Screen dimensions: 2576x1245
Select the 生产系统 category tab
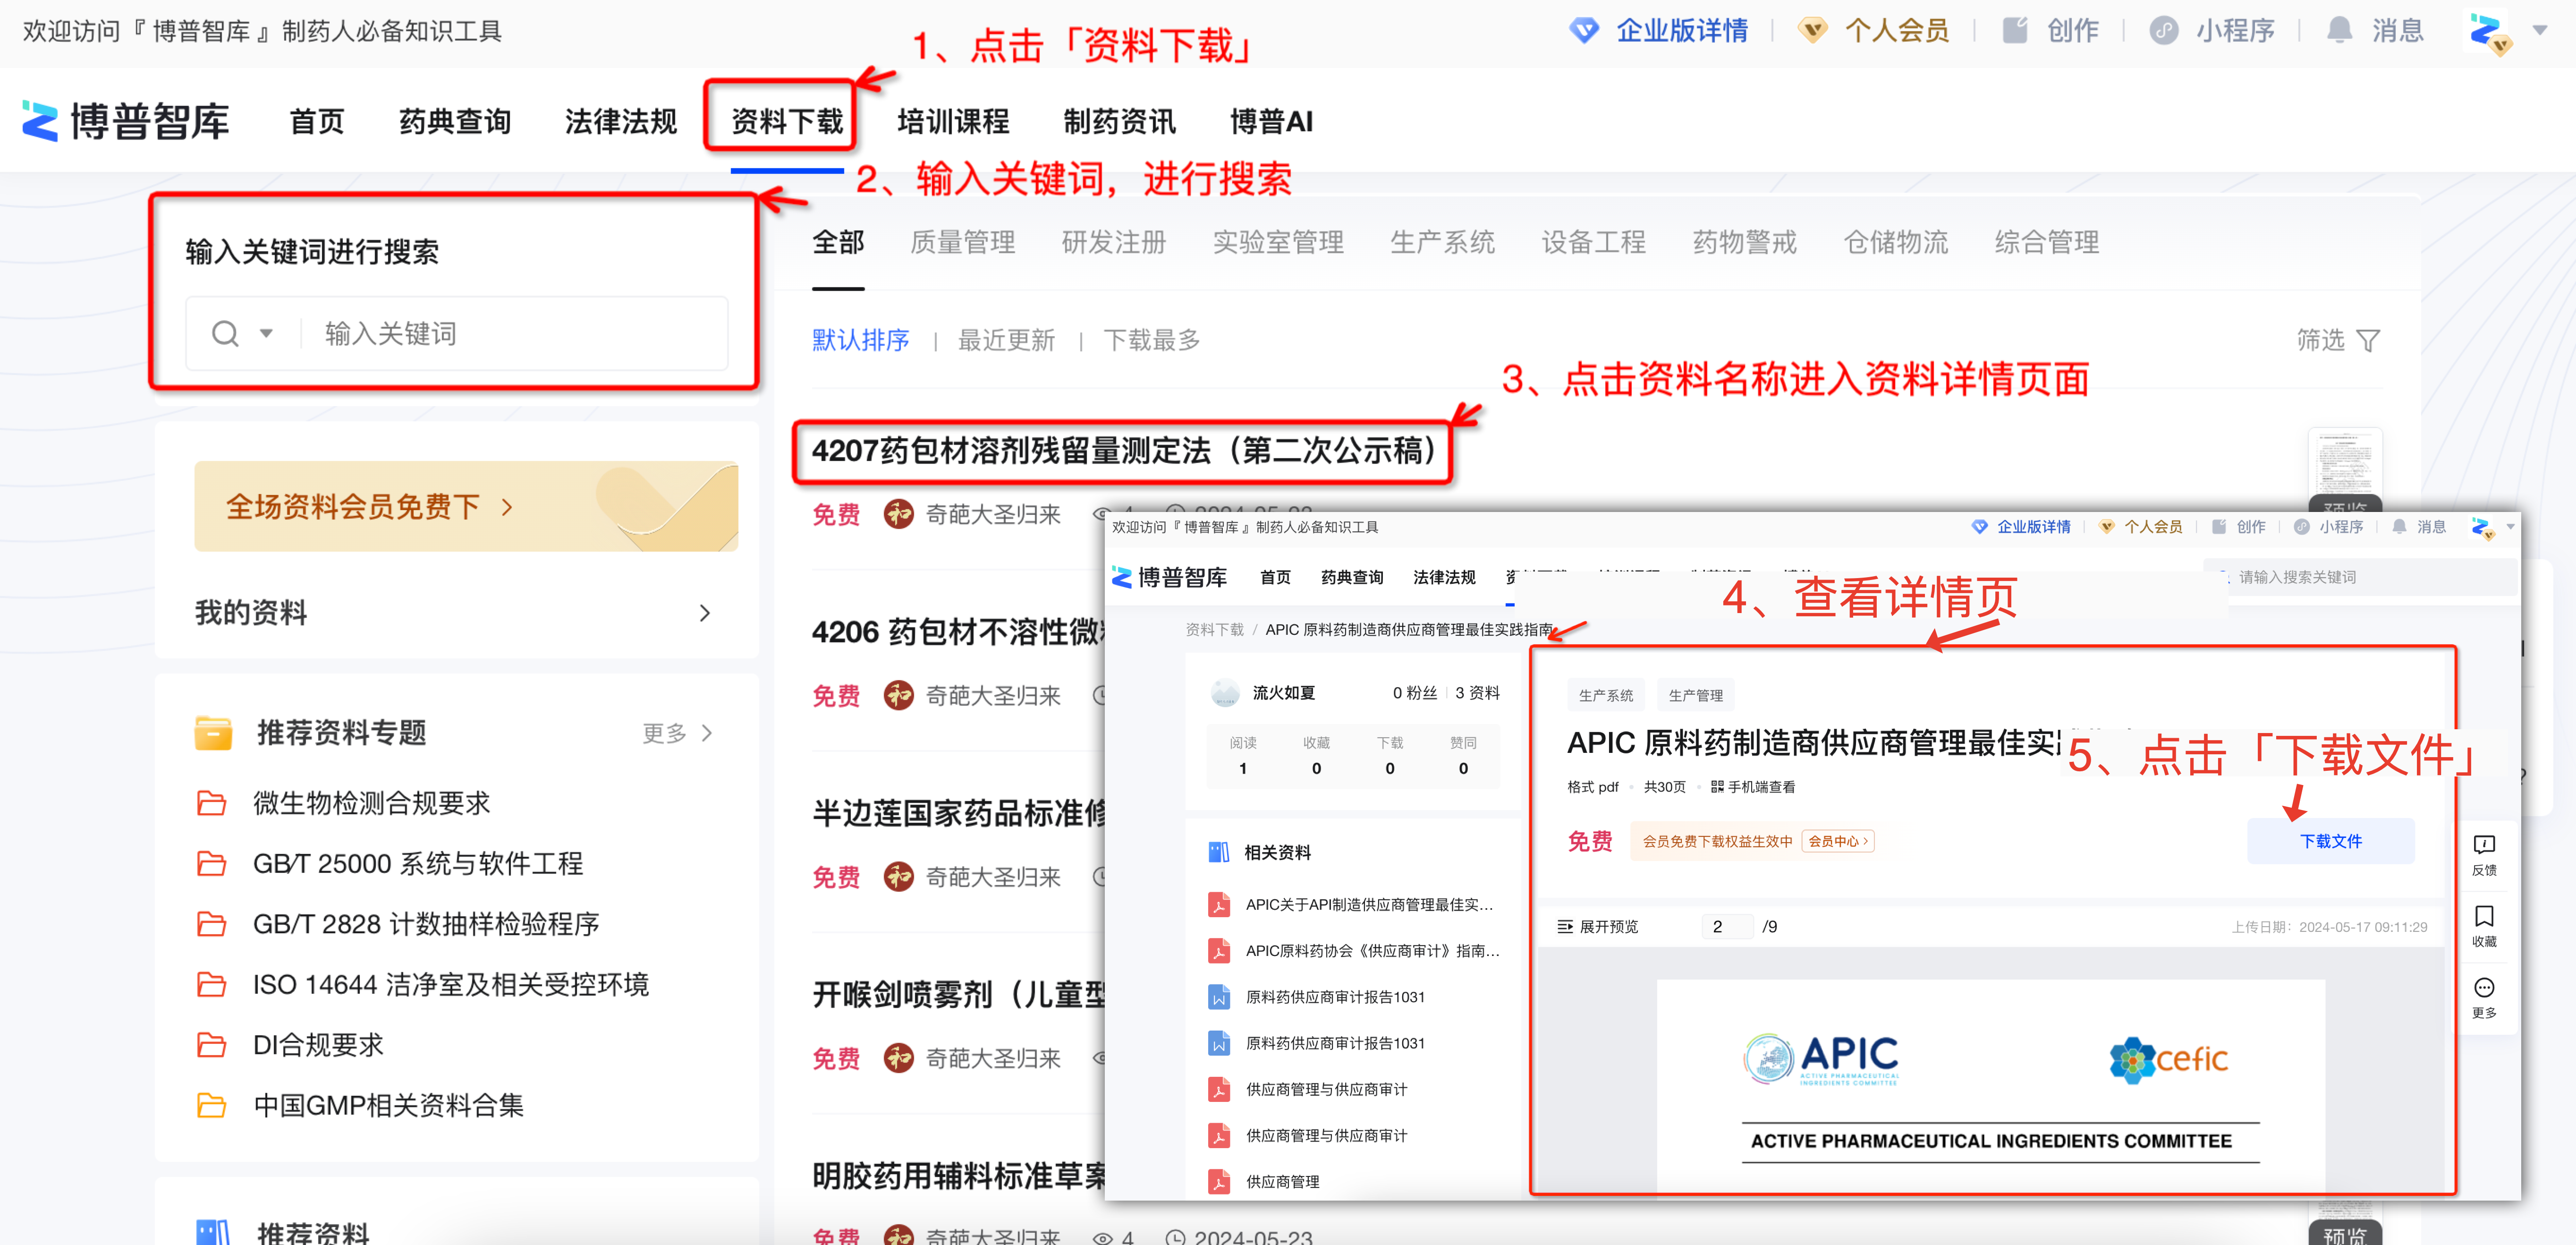point(1442,242)
